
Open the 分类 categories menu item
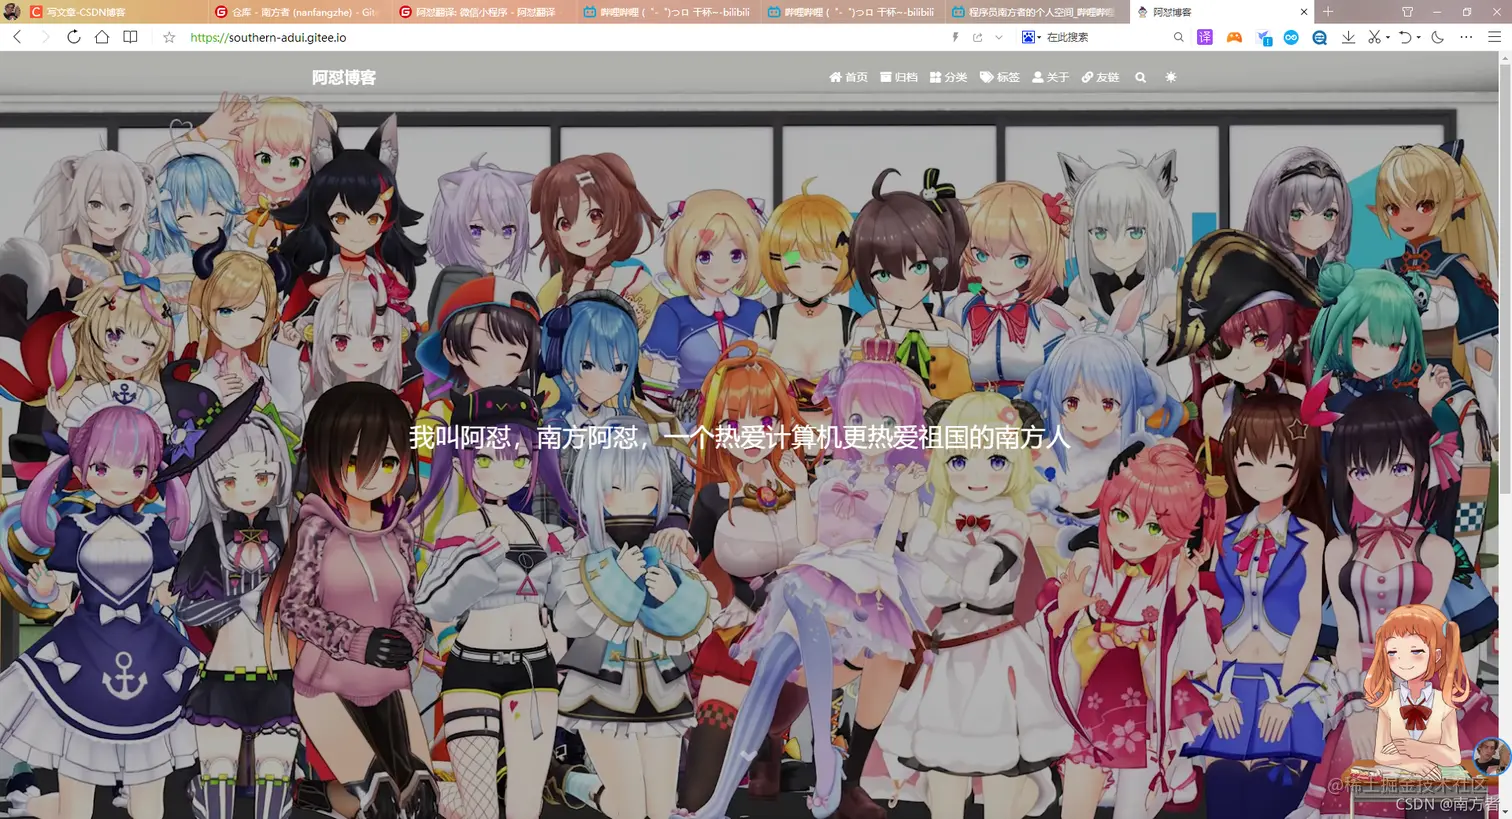[x=948, y=77]
